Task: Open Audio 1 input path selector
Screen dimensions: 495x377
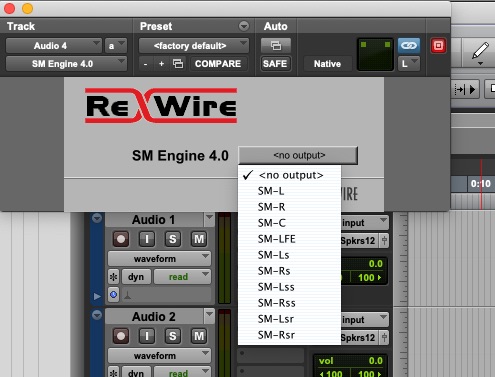Action: click(365, 222)
